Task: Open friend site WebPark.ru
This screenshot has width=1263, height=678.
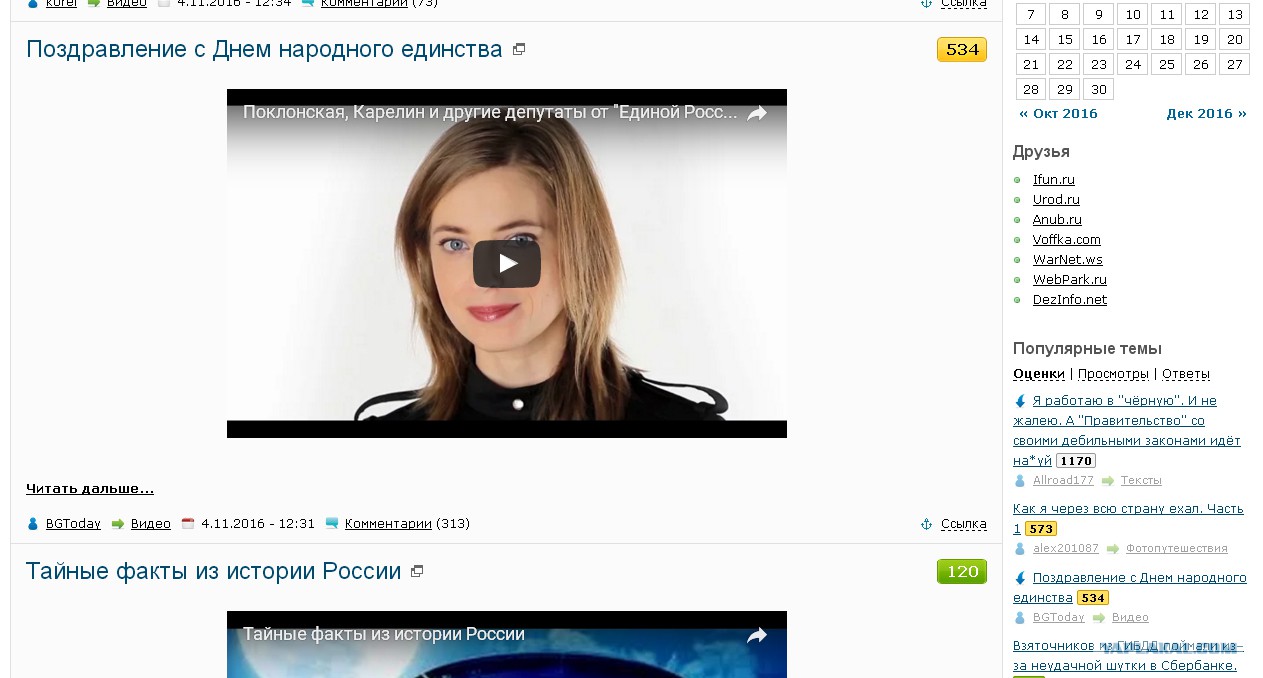Action: [1070, 280]
